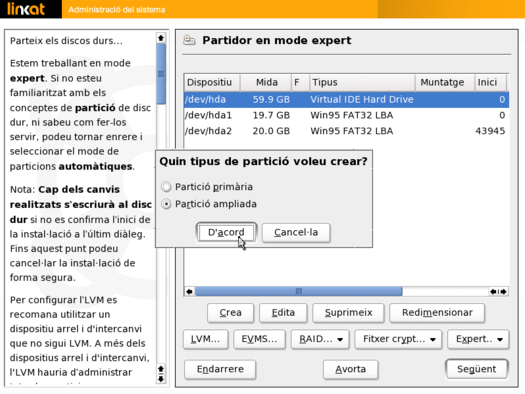Click the table's horizontal scrollbar left arrow
This screenshot has height=394, width=525.
coord(190,292)
